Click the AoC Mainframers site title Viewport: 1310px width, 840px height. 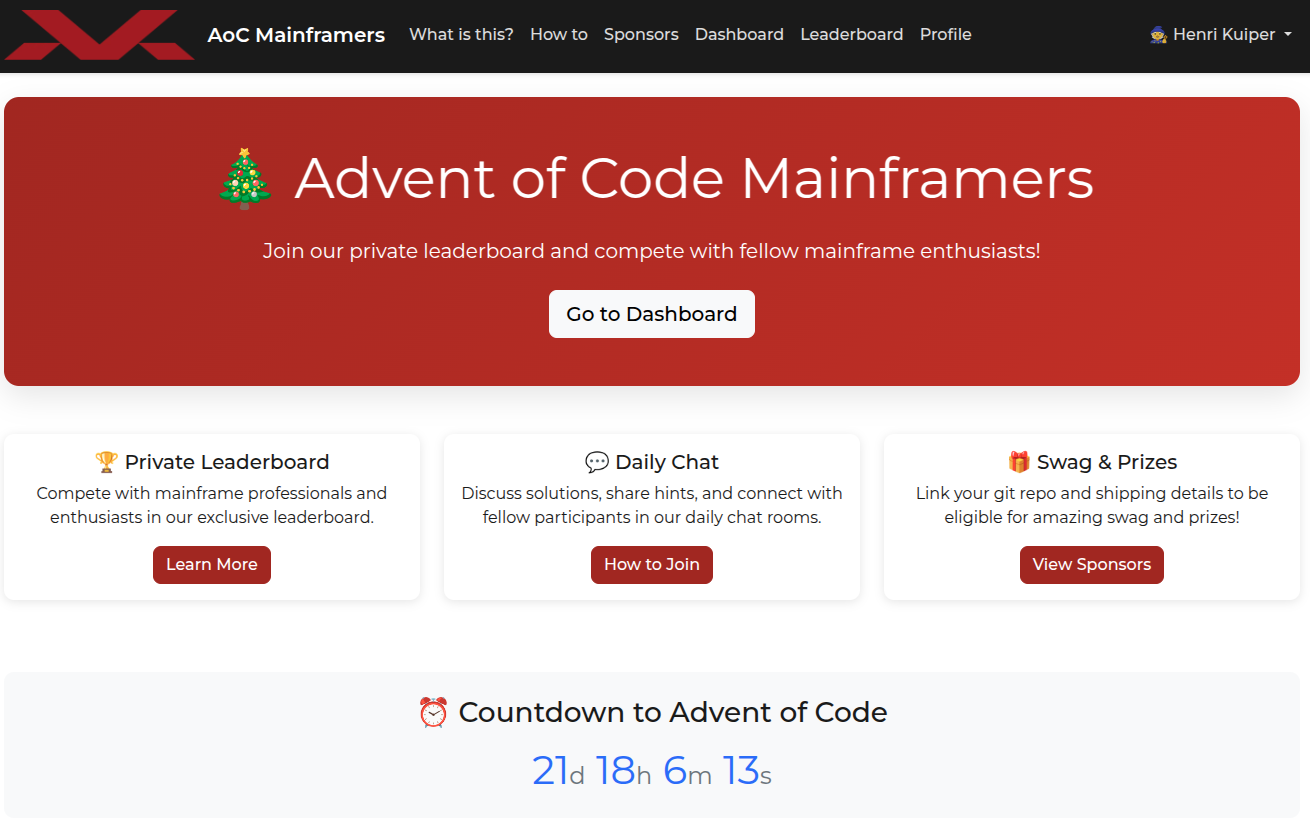tap(296, 34)
